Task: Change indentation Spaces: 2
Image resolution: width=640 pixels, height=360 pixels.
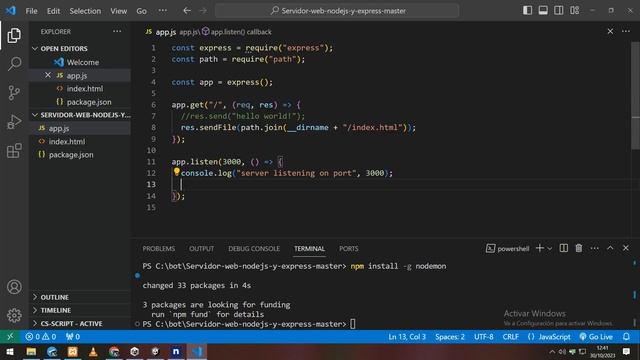Action: pos(450,337)
